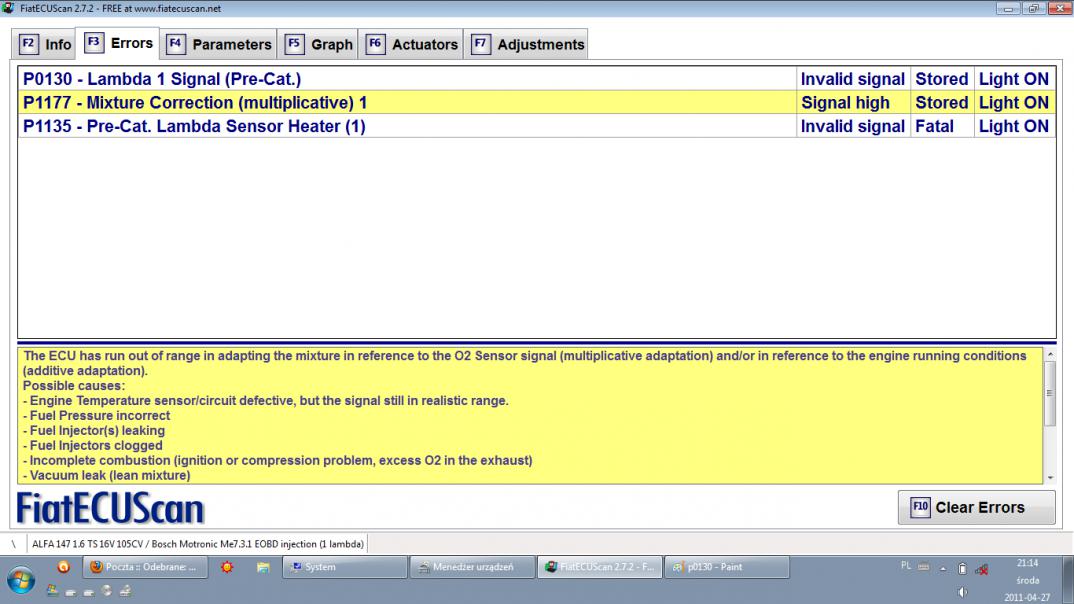Image resolution: width=1074 pixels, height=604 pixels.
Task: Click the F3 key icon on Errors tab
Action: tap(94, 42)
